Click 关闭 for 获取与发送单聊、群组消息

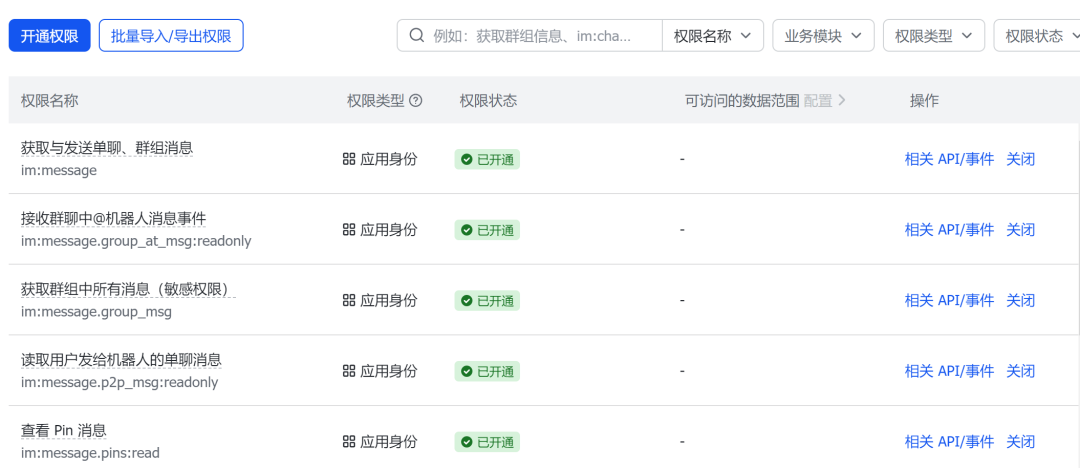(1020, 159)
